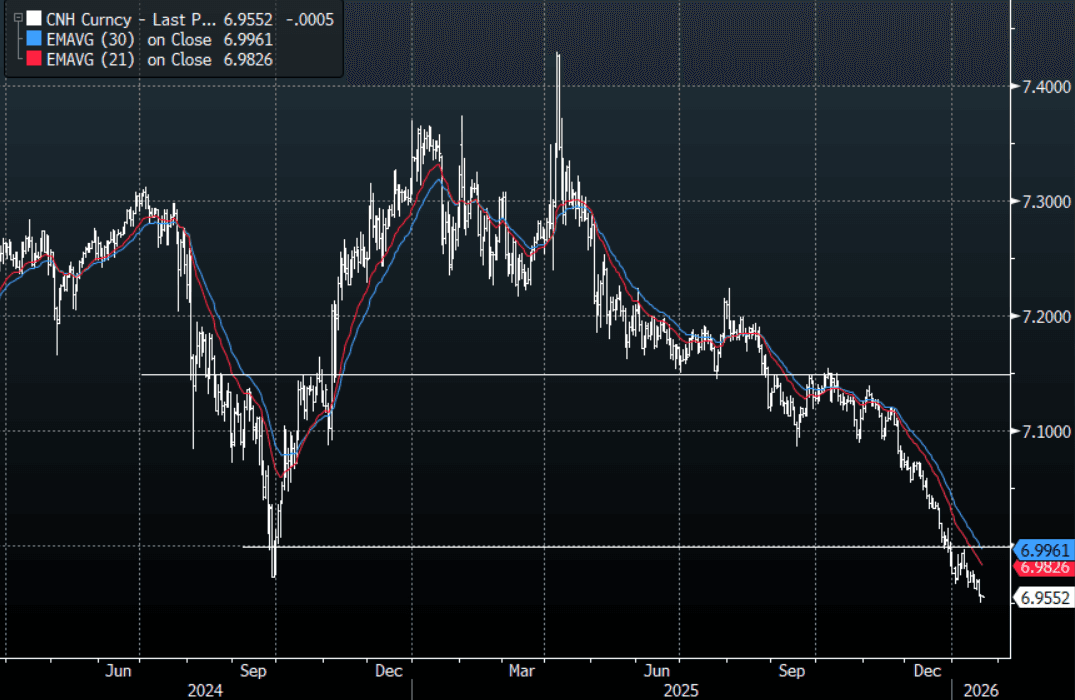Click the 2026 year label on time axis

tap(980, 690)
